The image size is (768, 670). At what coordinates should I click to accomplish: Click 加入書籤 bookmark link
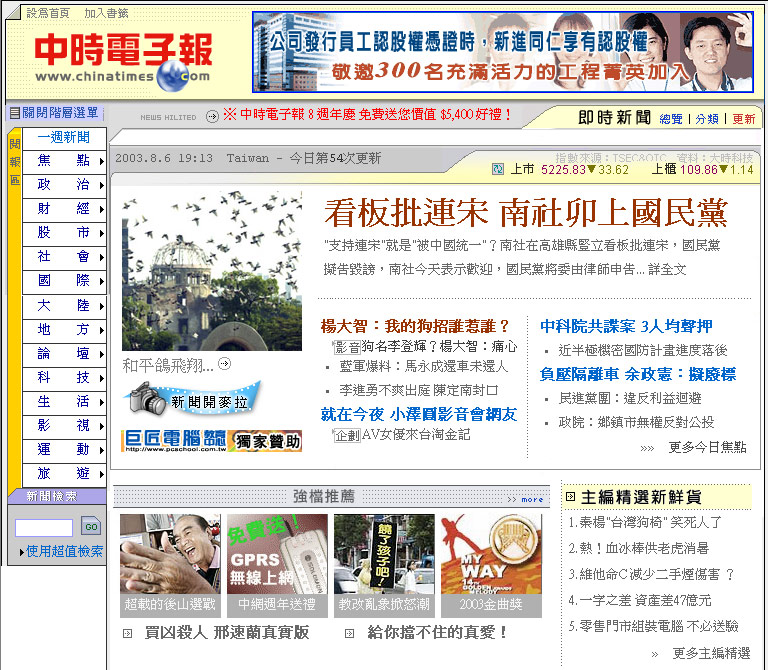click(106, 13)
